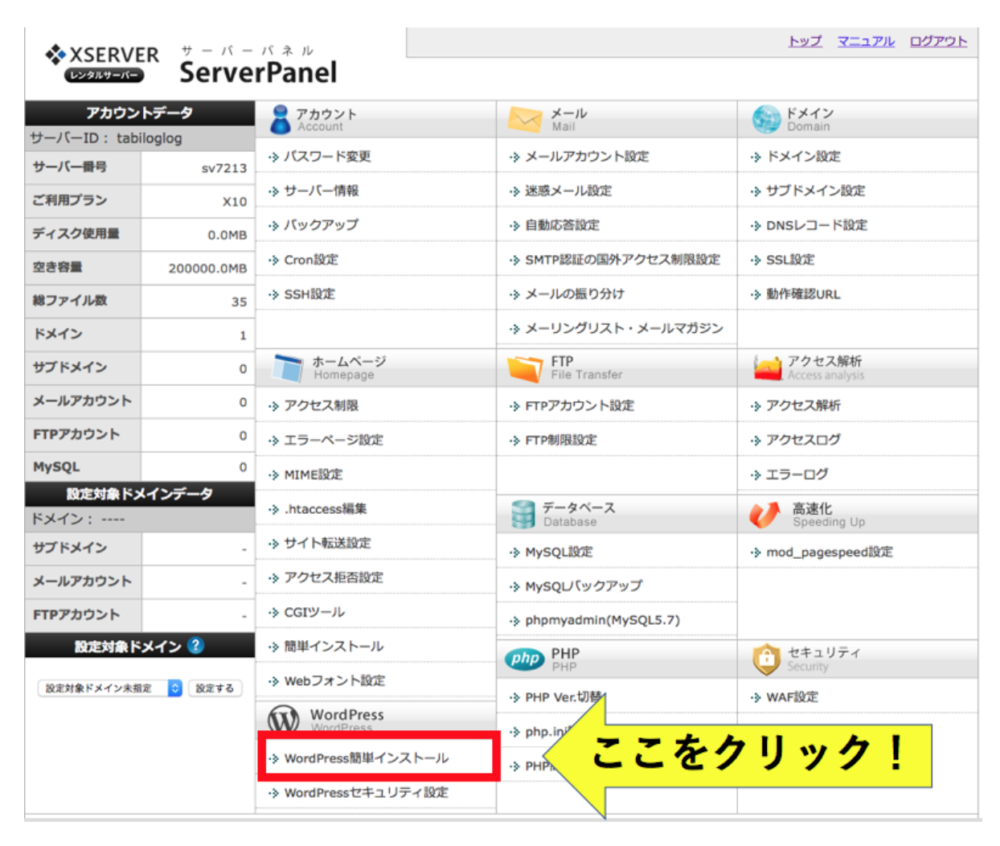The image size is (1000, 846).
Task: Open WAF設定
Action: click(792, 697)
